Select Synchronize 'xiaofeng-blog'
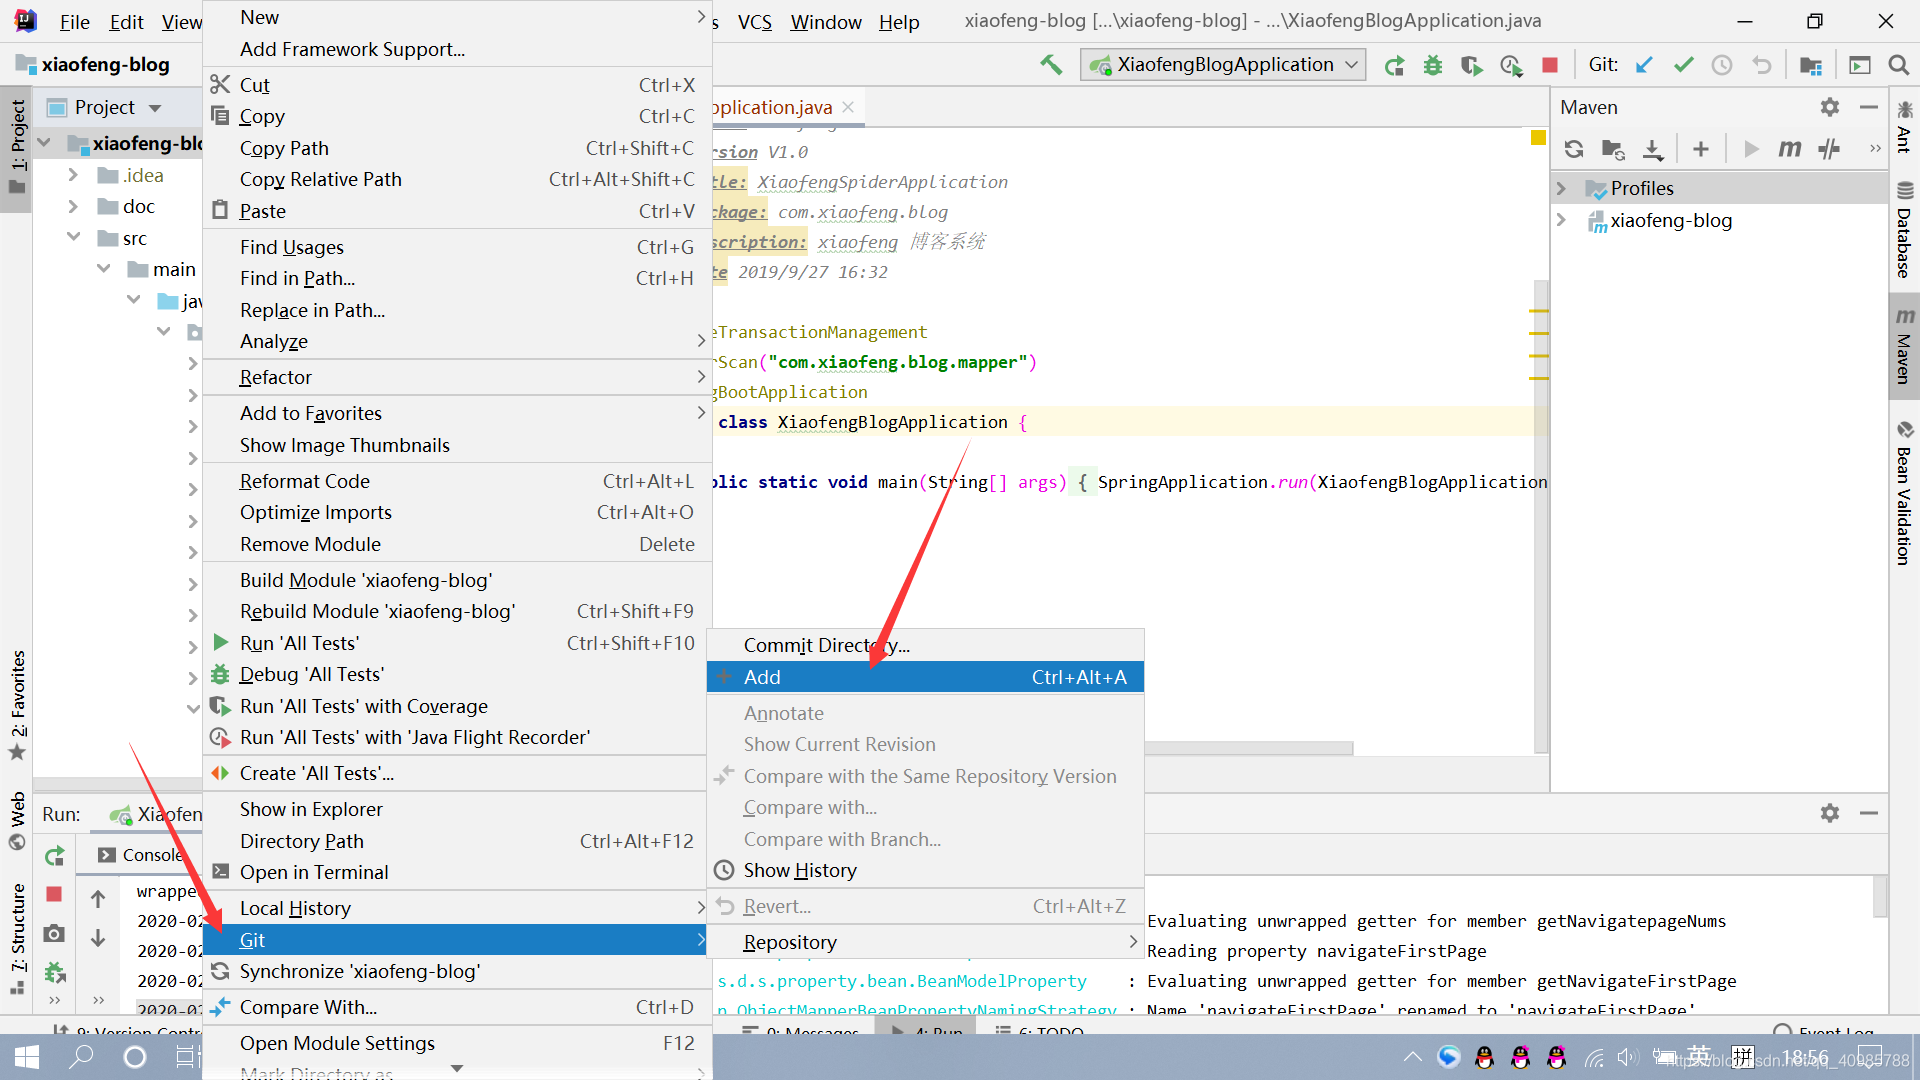 click(457, 971)
